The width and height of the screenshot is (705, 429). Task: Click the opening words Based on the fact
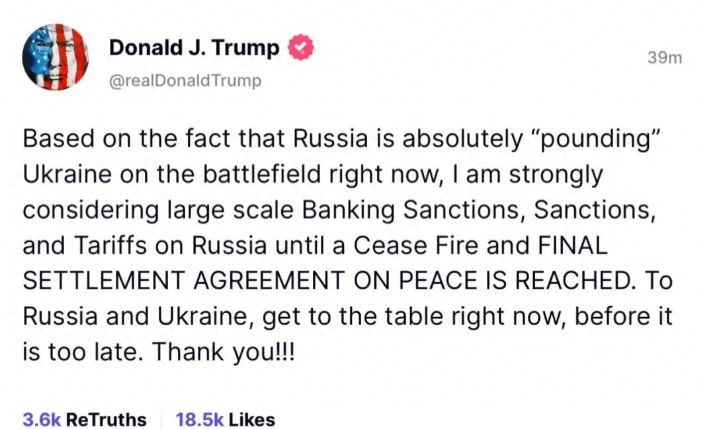tap(127, 139)
